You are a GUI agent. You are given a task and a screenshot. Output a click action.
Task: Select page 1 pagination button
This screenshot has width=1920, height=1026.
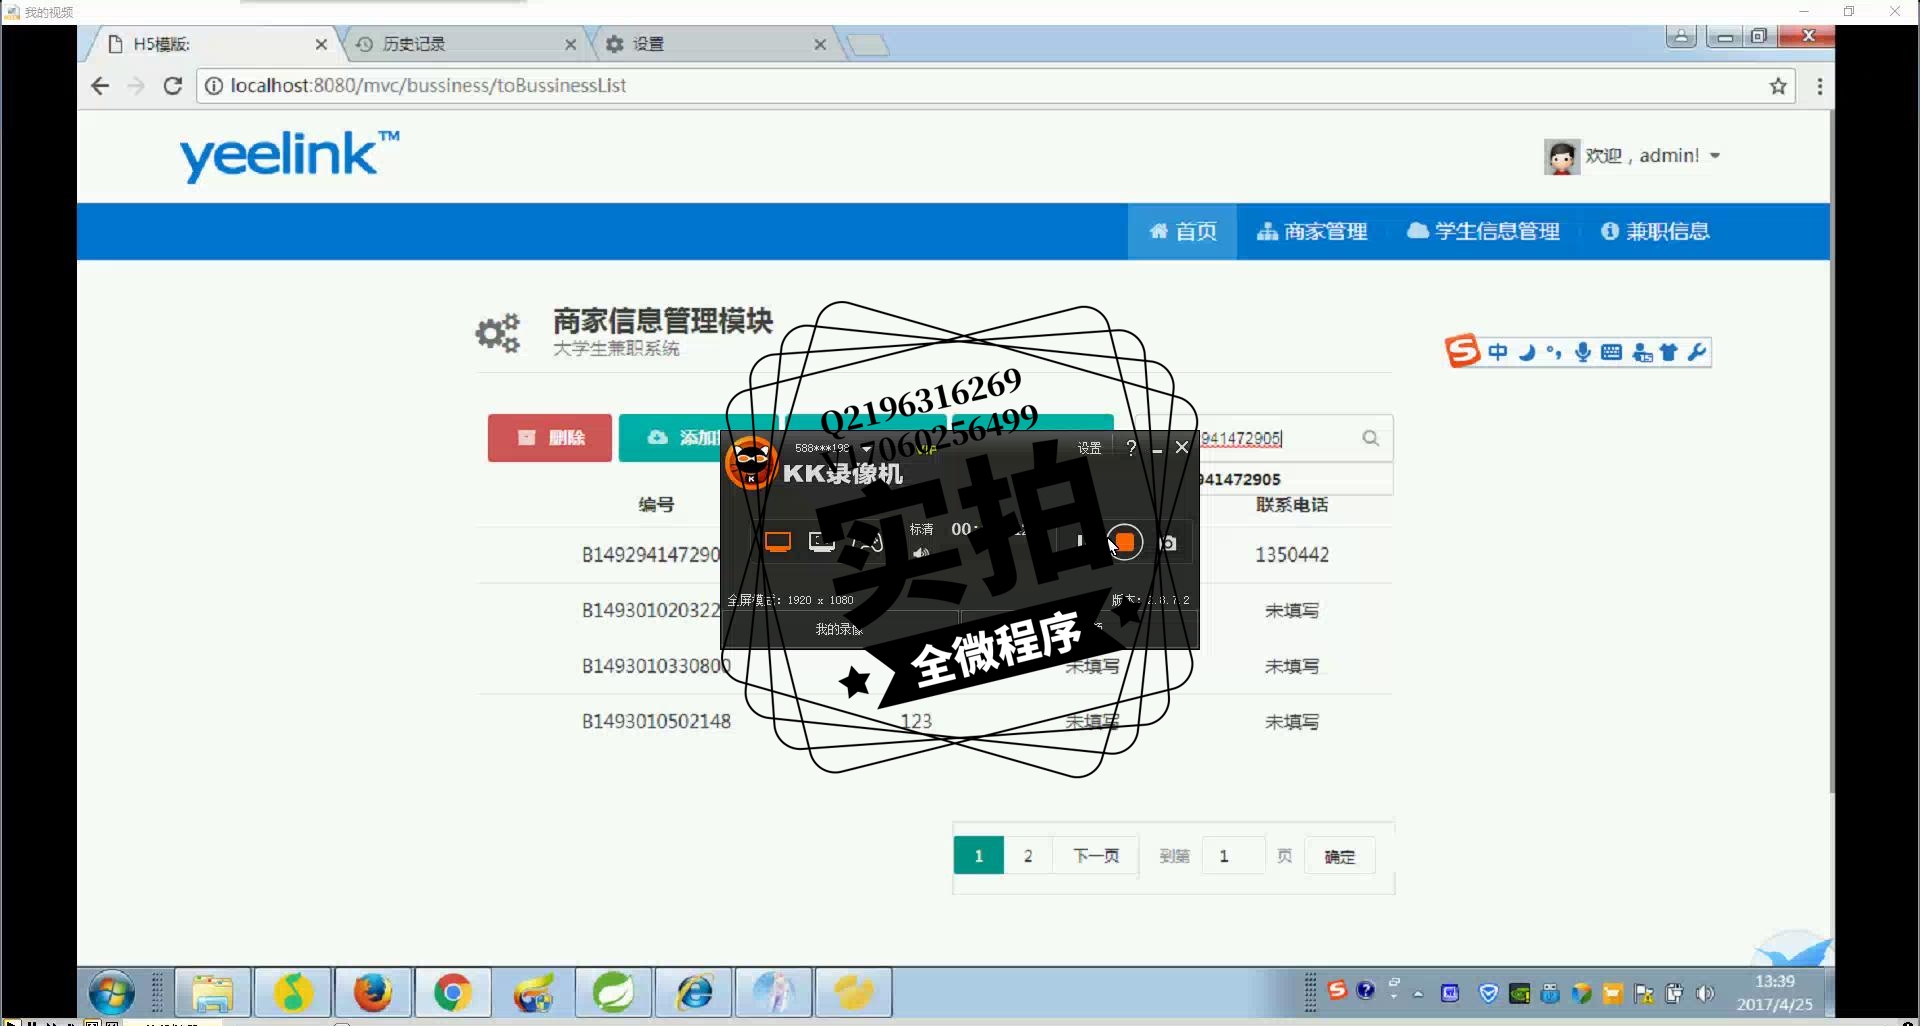(979, 856)
